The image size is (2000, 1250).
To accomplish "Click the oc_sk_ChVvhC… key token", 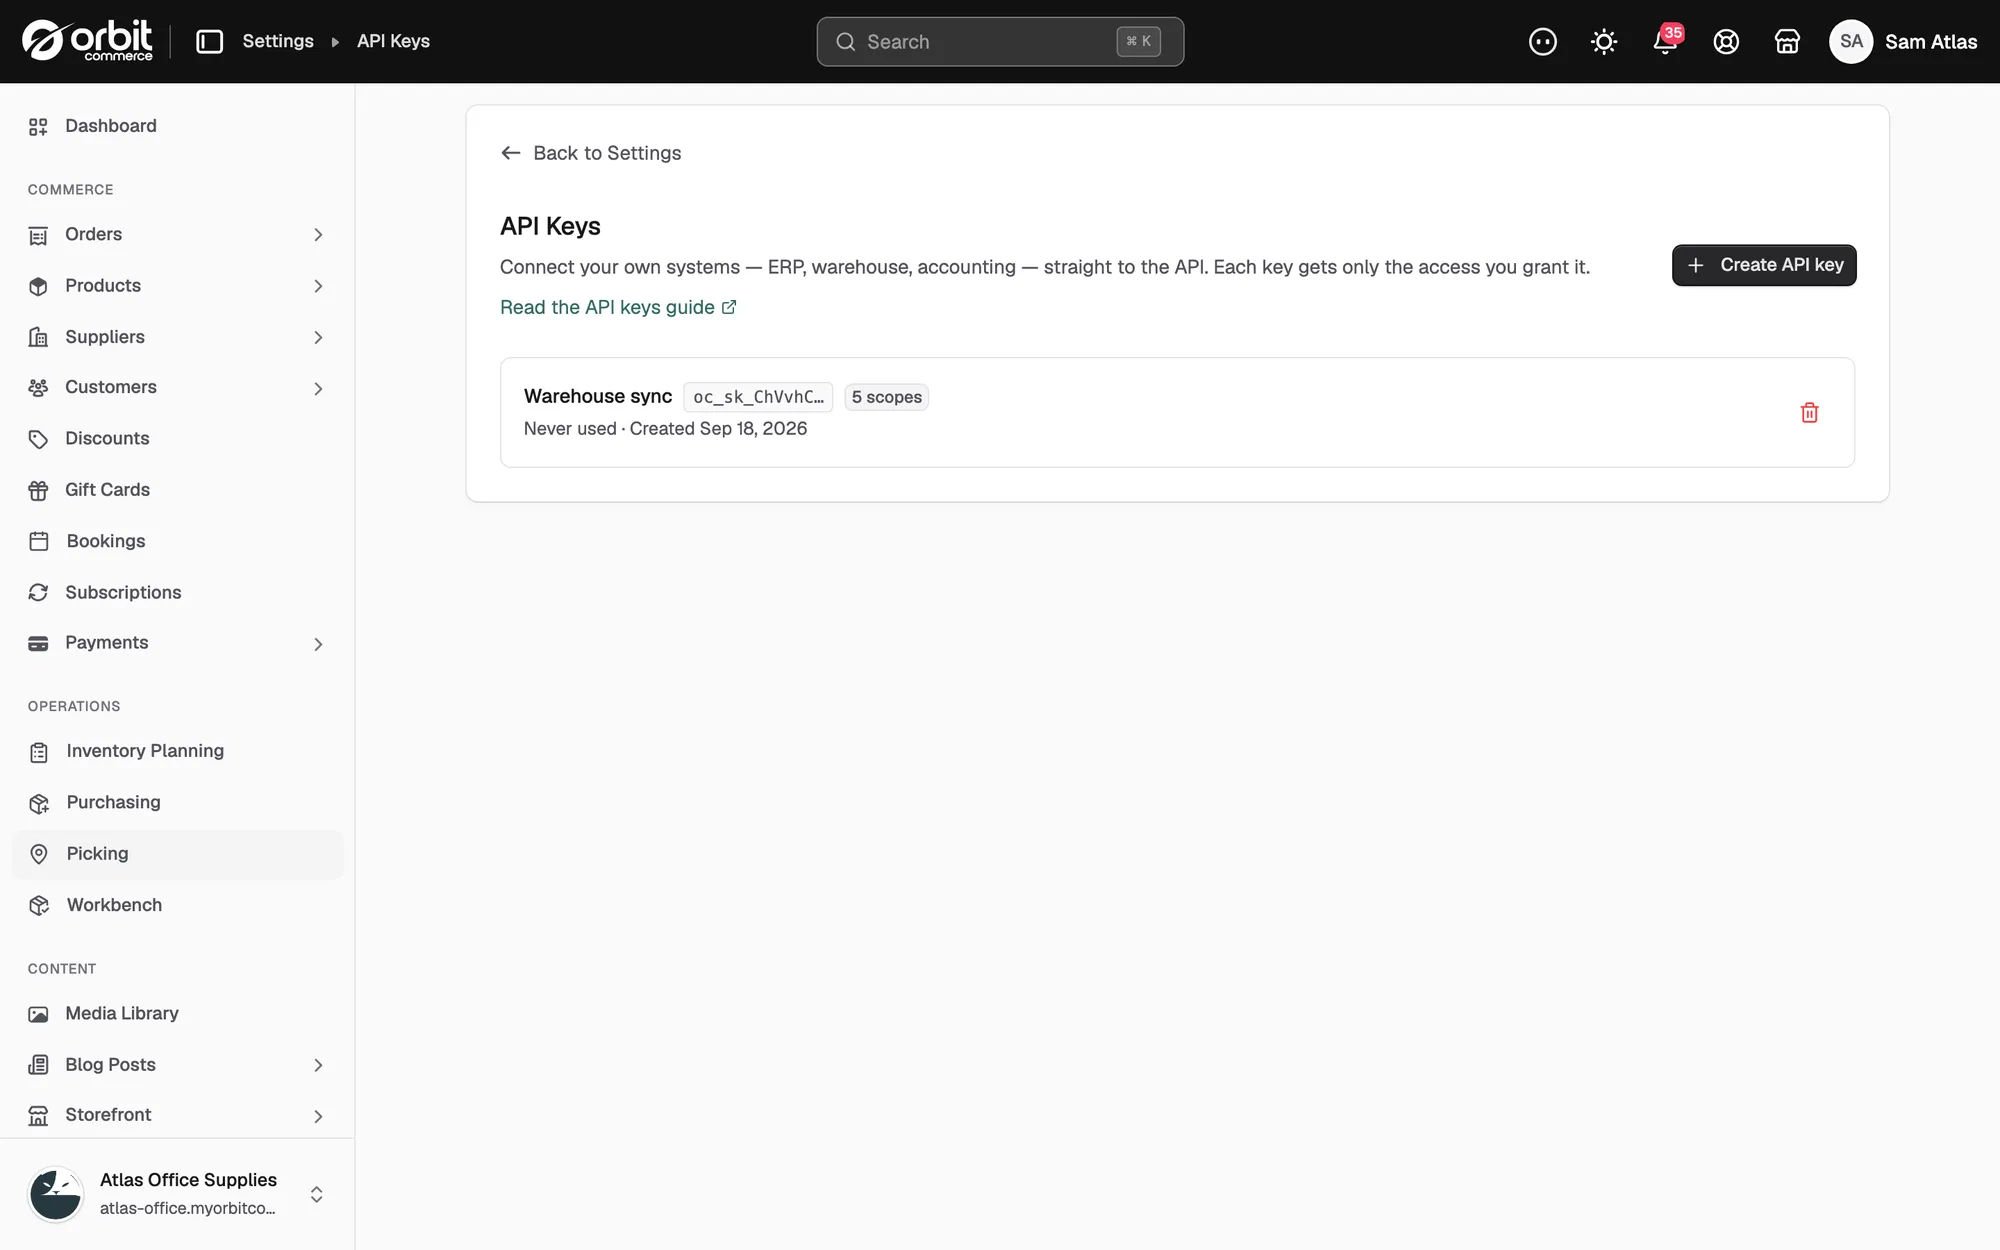I will [758, 397].
